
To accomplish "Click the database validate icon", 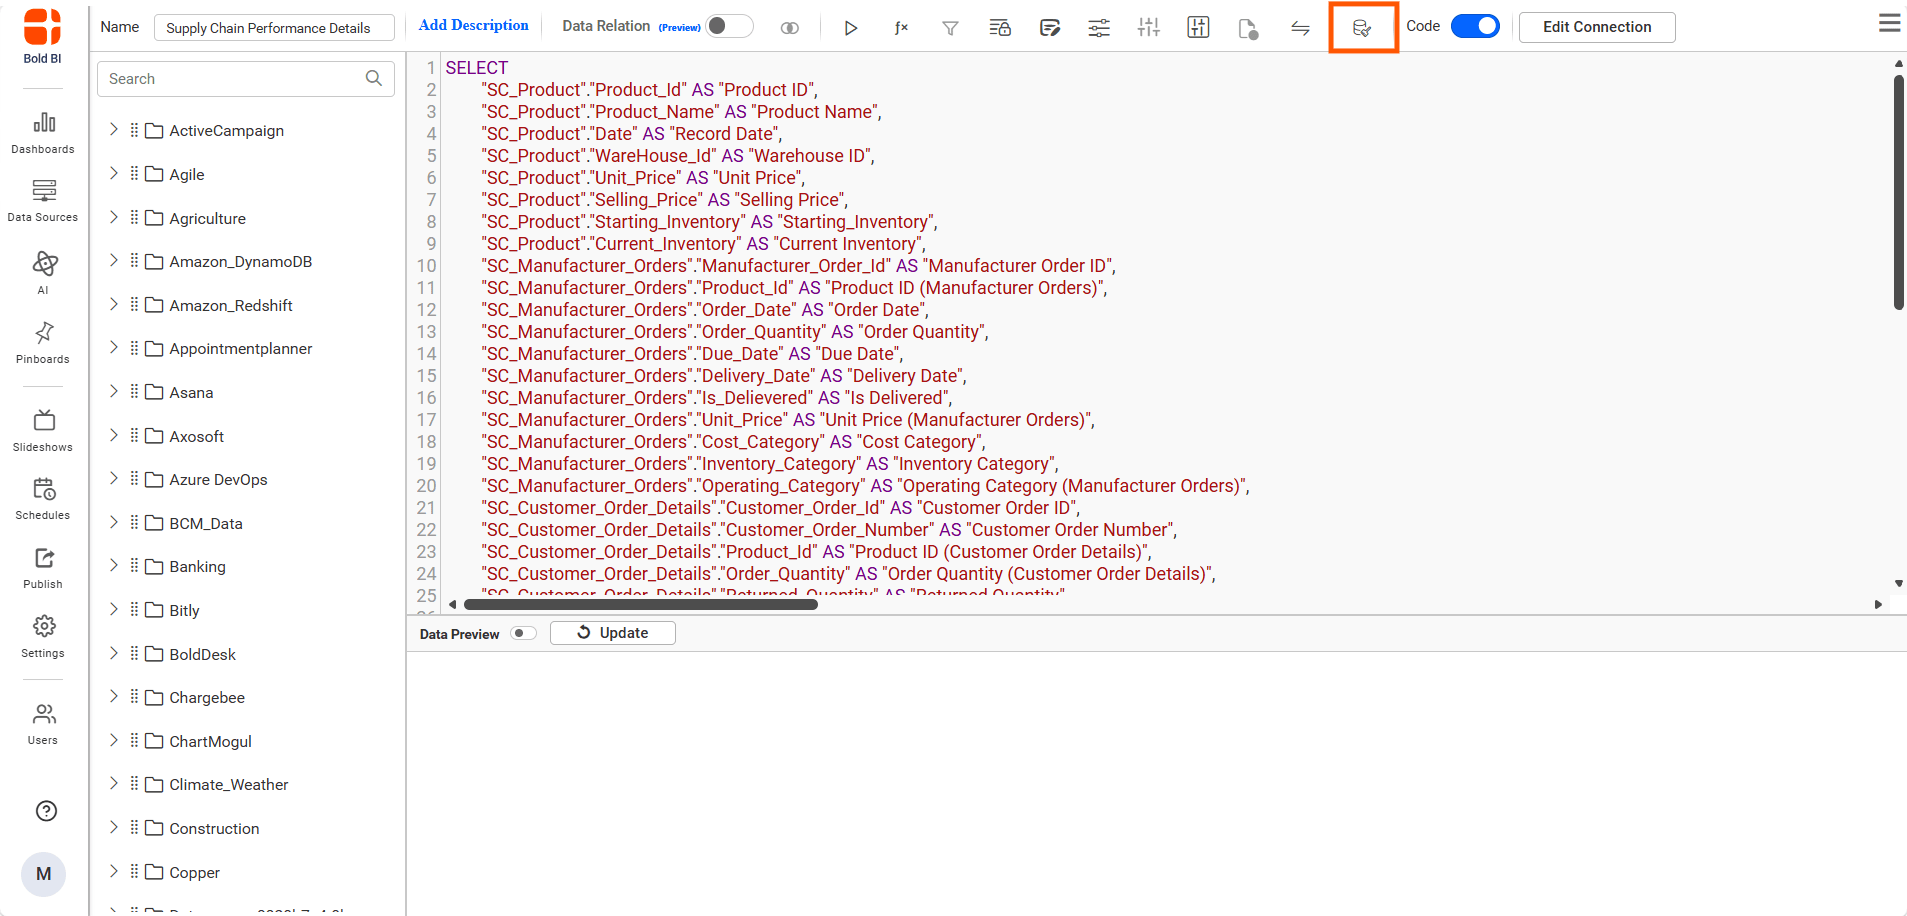I will click(1362, 28).
